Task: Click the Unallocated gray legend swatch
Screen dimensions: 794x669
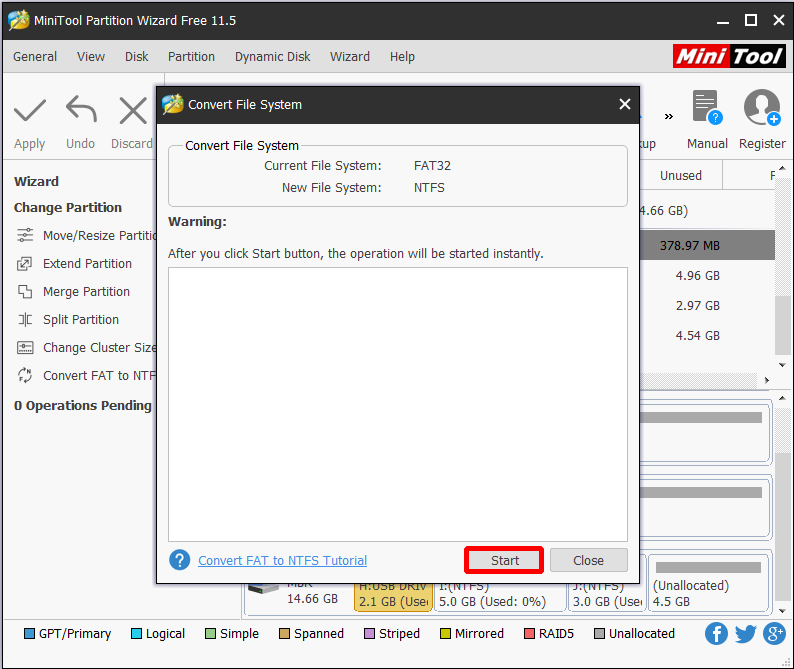Action: click(x=599, y=634)
